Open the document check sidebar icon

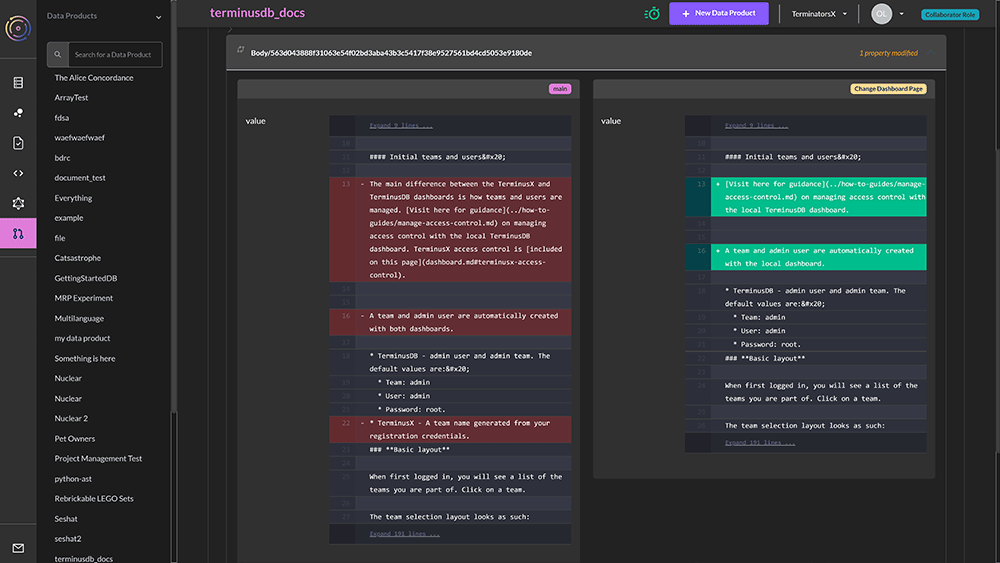pos(18,143)
